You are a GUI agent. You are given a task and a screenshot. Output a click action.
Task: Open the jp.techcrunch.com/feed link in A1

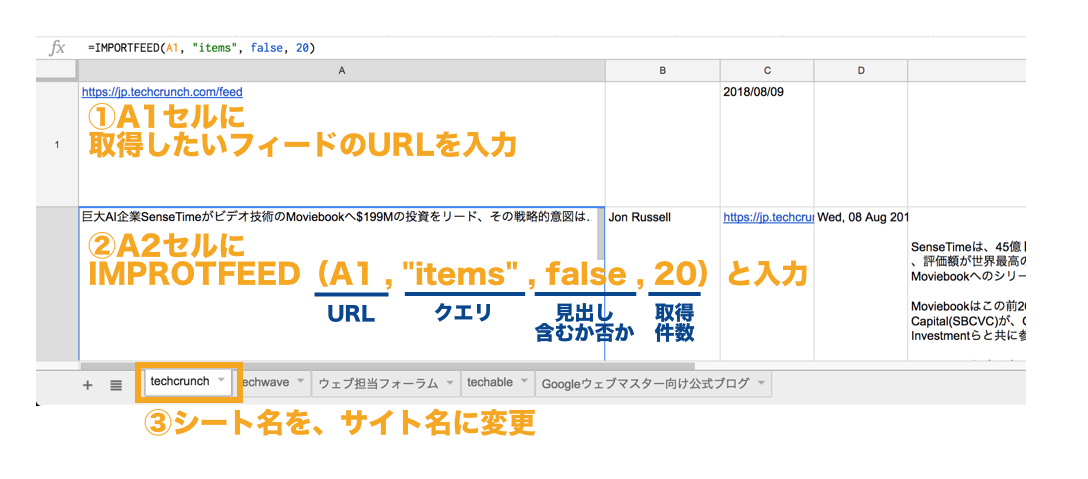(162, 92)
